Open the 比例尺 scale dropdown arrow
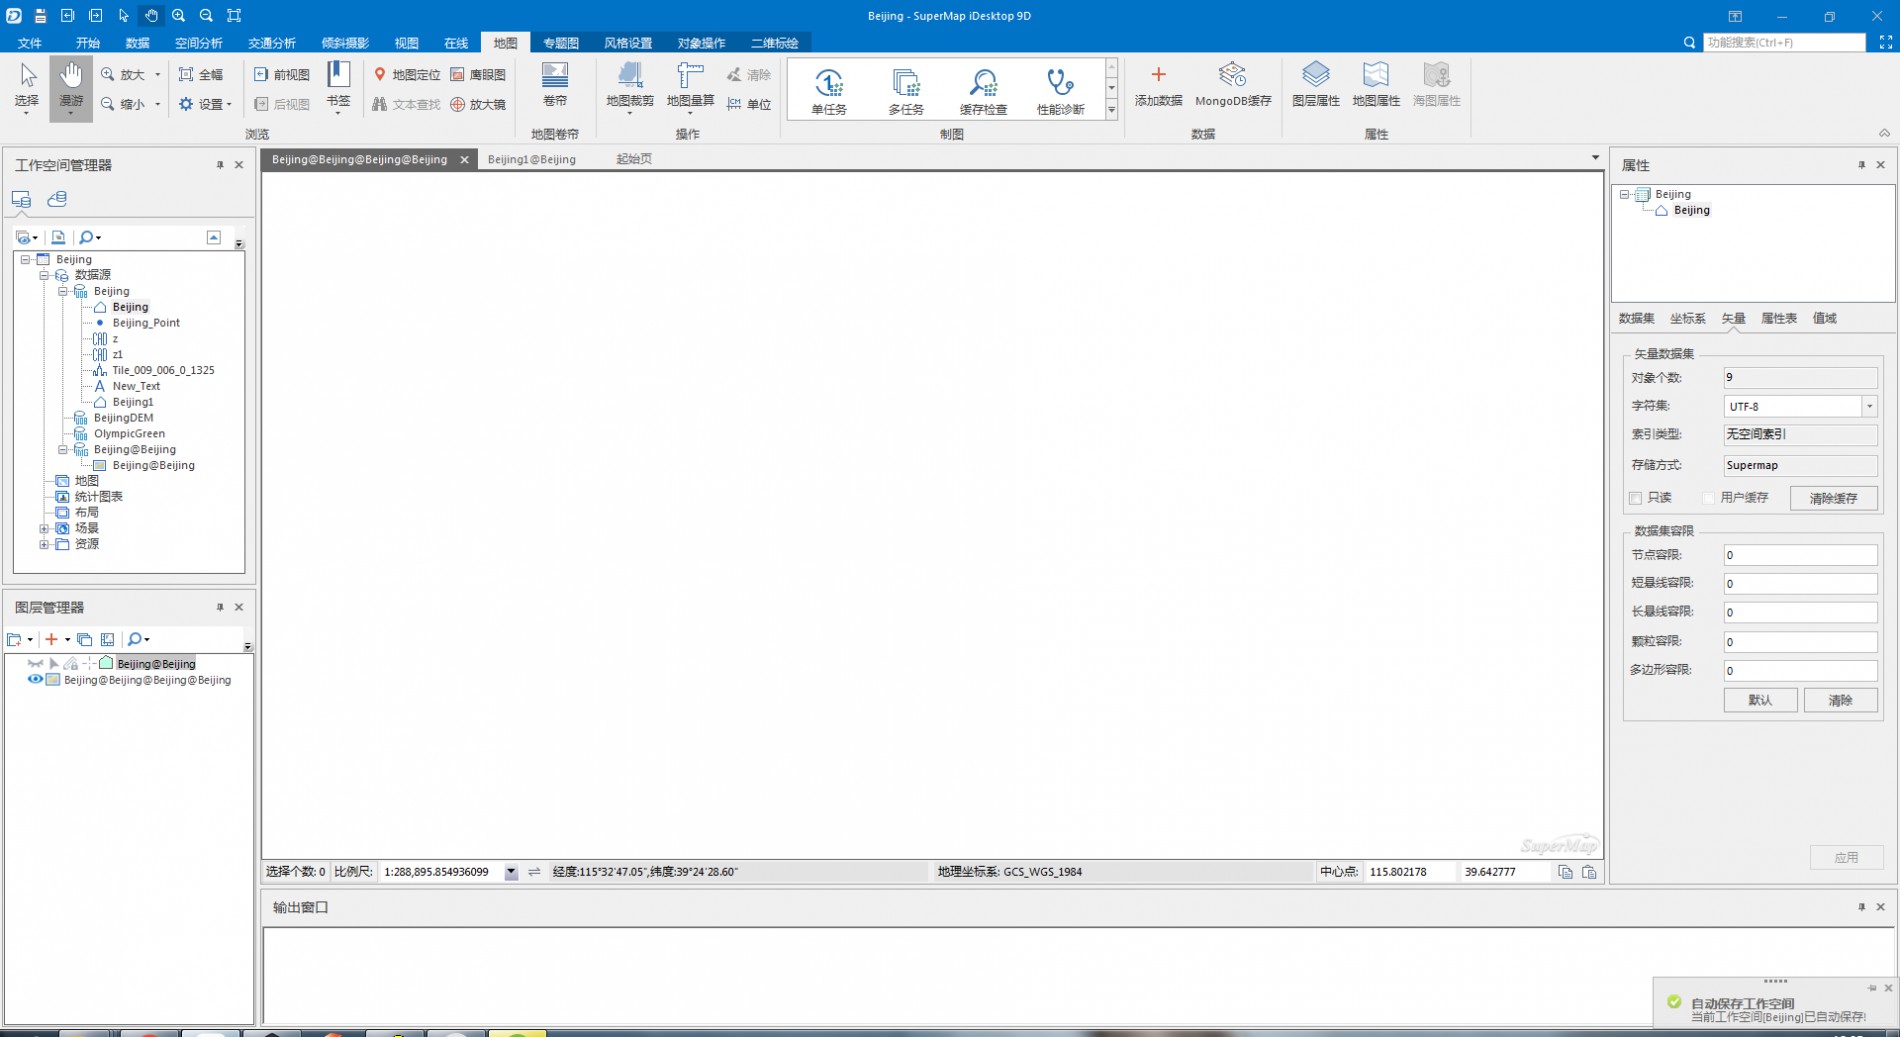 click(x=511, y=872)
